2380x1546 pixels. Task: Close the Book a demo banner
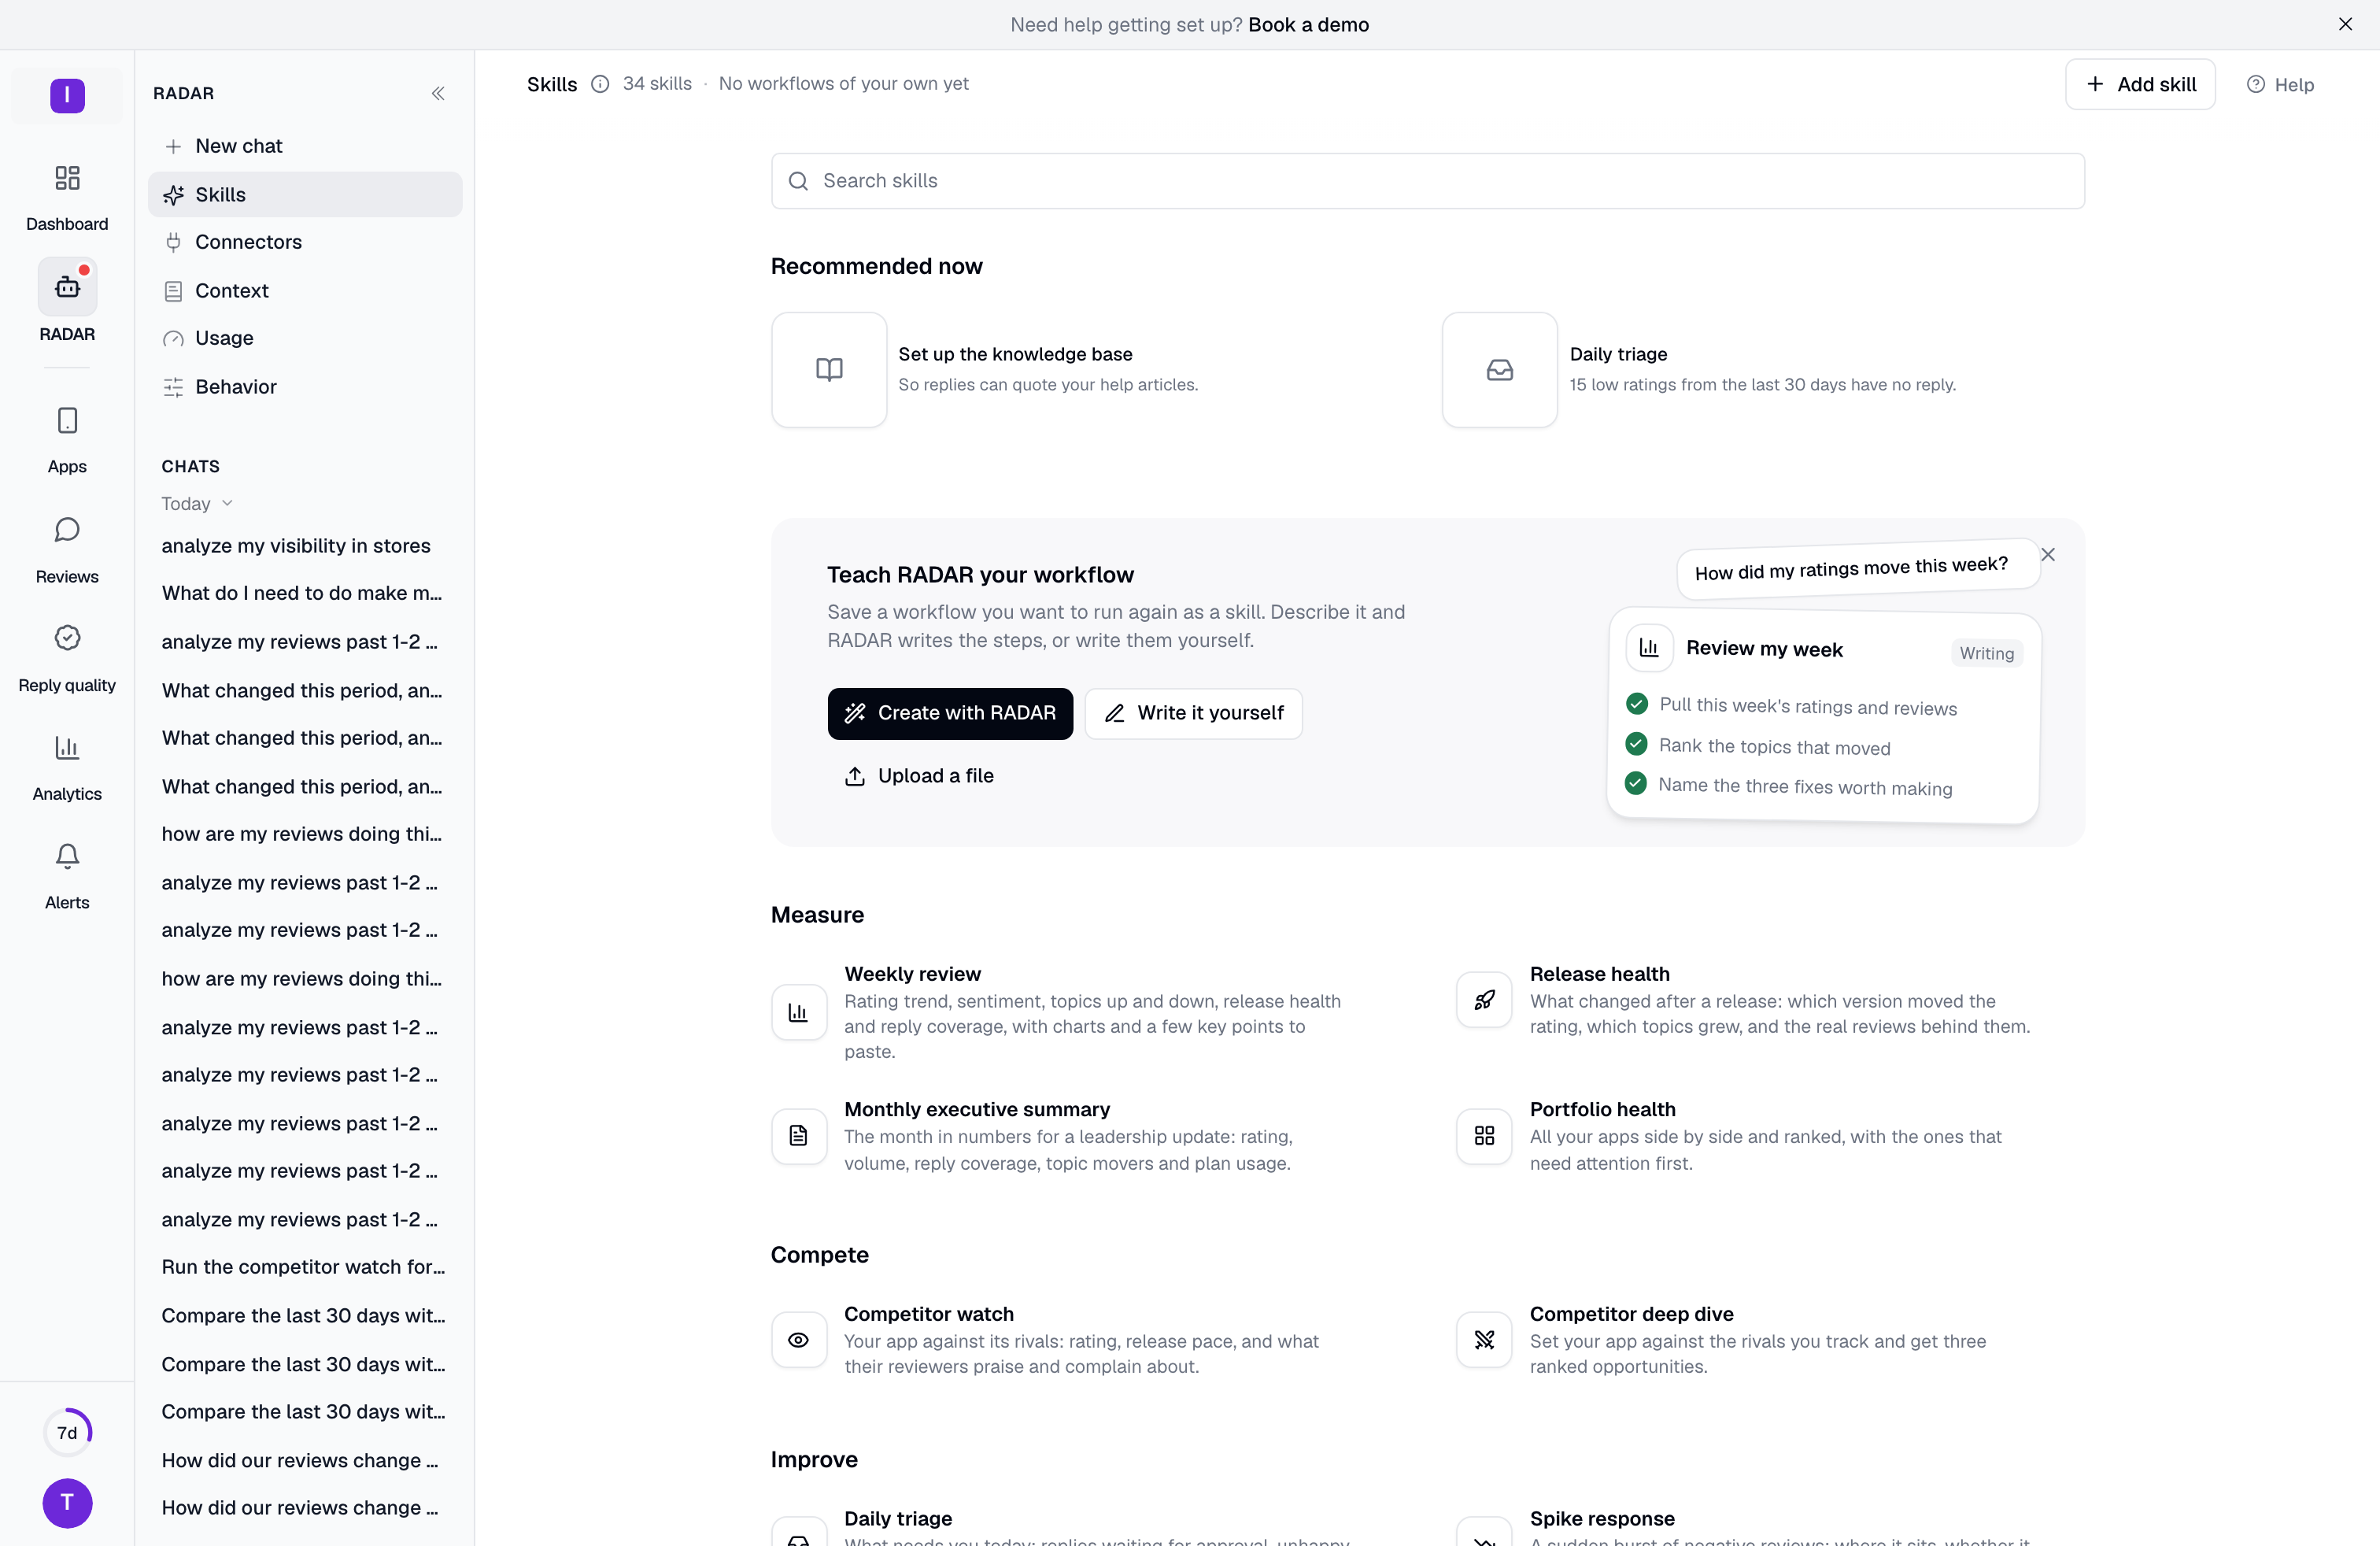pos(2345,24)
